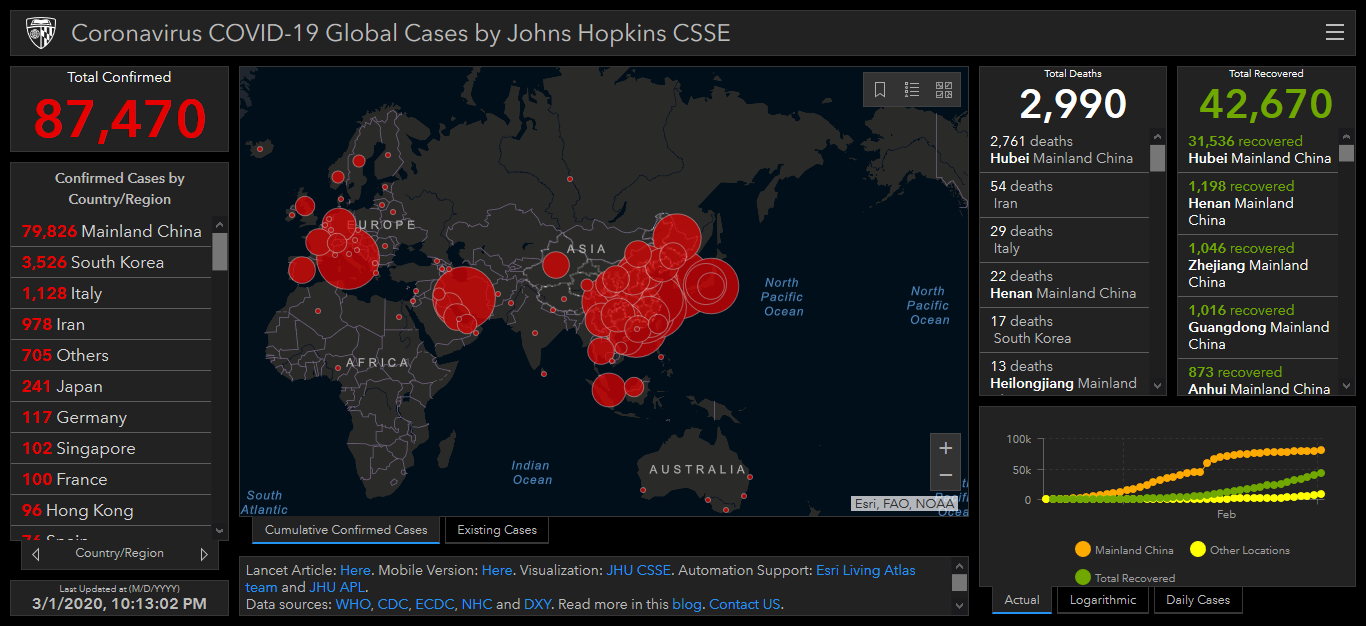Open the WHO data source link
The image size is (1366, 626).
(353, 604)
